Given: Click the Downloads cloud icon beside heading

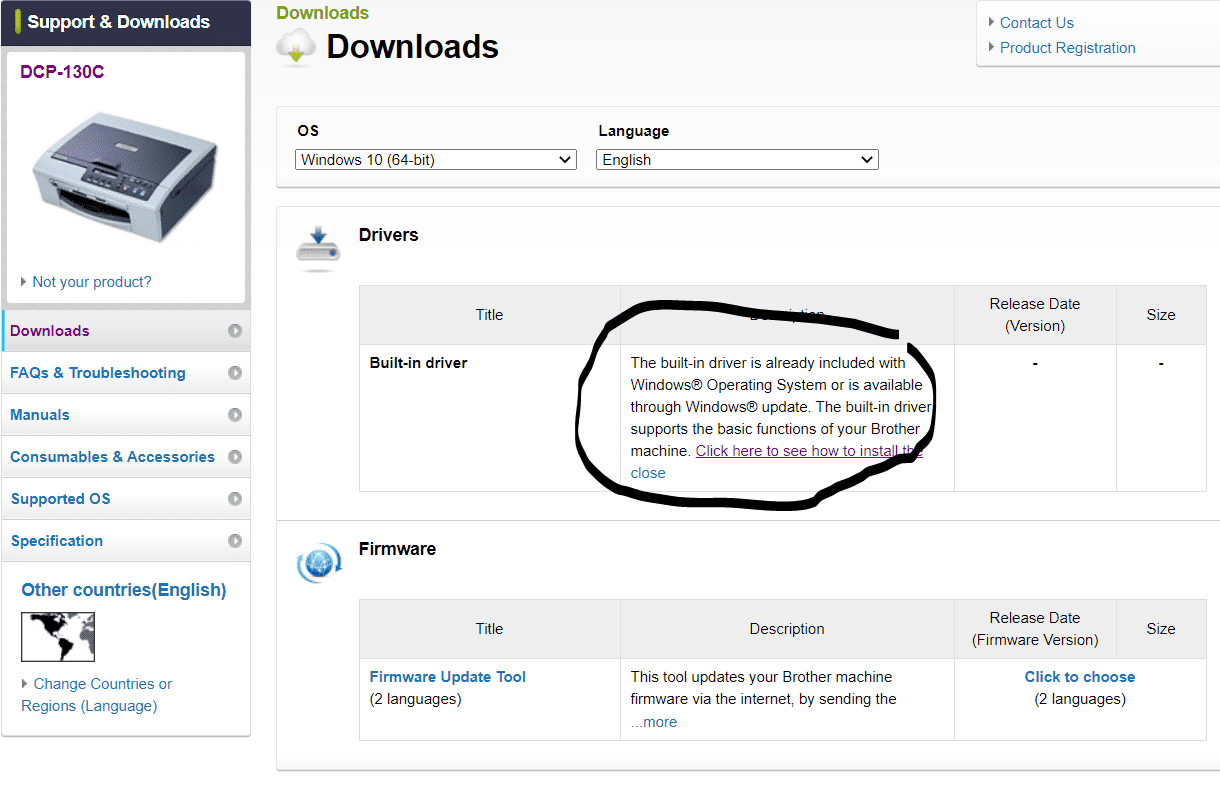Looking at the screenshot, I should coord(296,47).
